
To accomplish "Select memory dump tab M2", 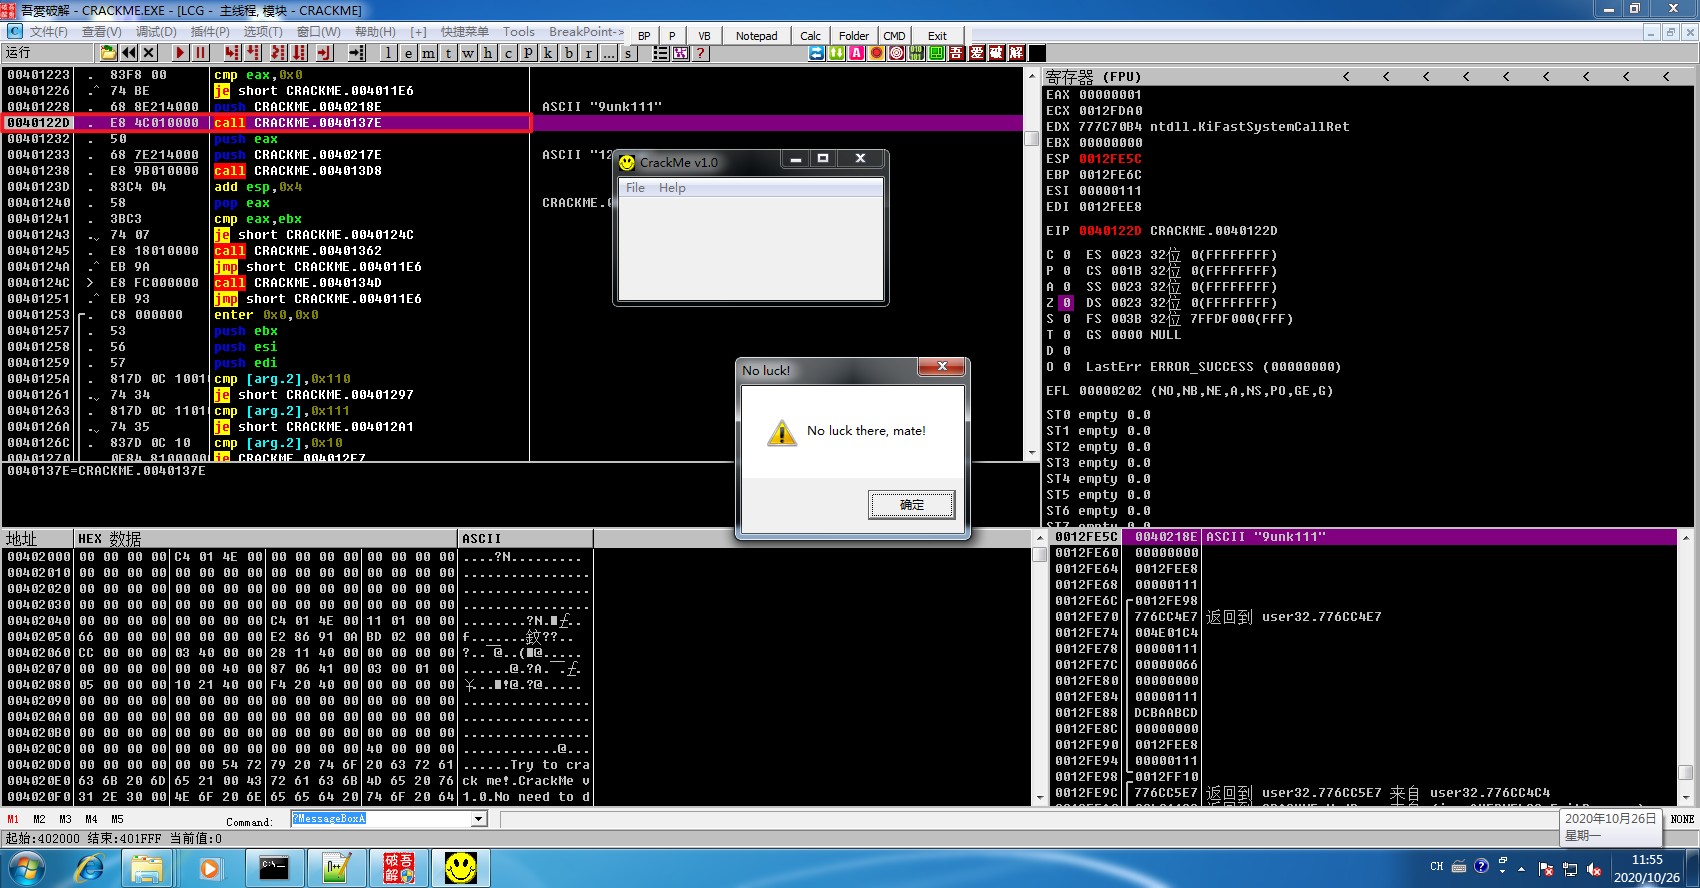I will (39, 819).
